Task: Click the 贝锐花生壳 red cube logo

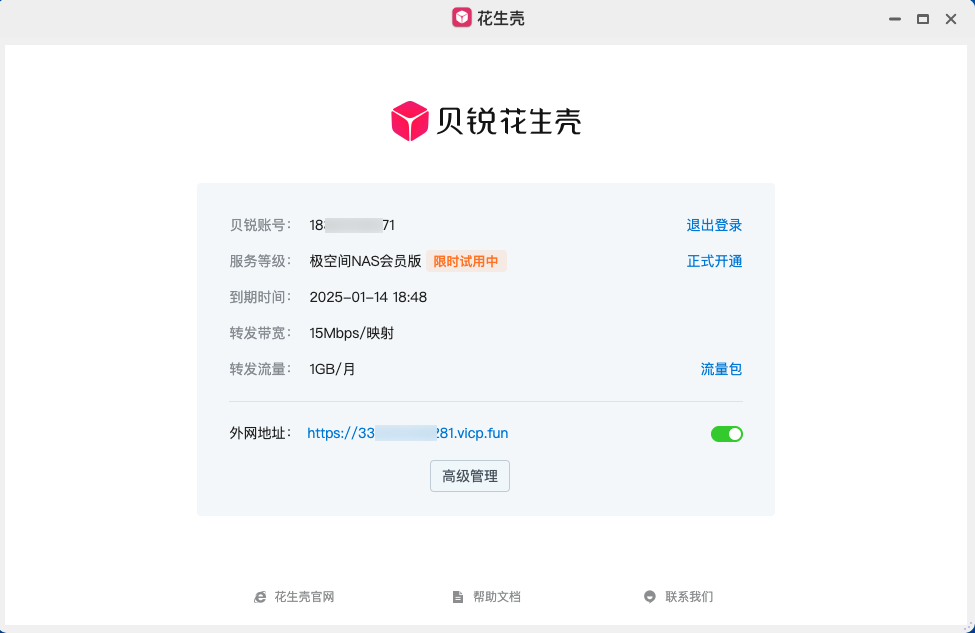Action: 410,121
